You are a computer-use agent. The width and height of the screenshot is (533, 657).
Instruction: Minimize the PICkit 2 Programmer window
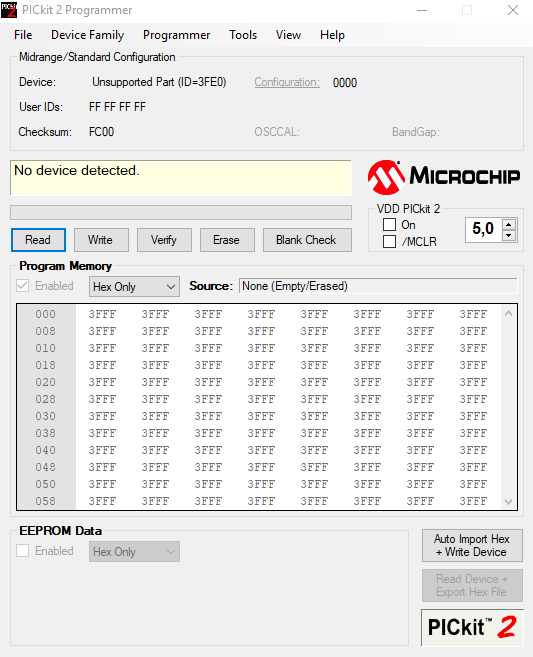422,10
